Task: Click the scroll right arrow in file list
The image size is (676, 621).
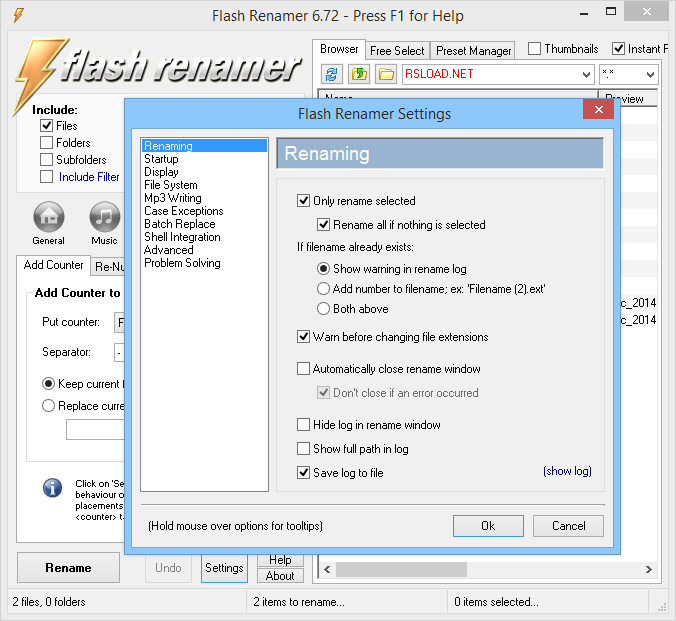Action: [648, 569]
